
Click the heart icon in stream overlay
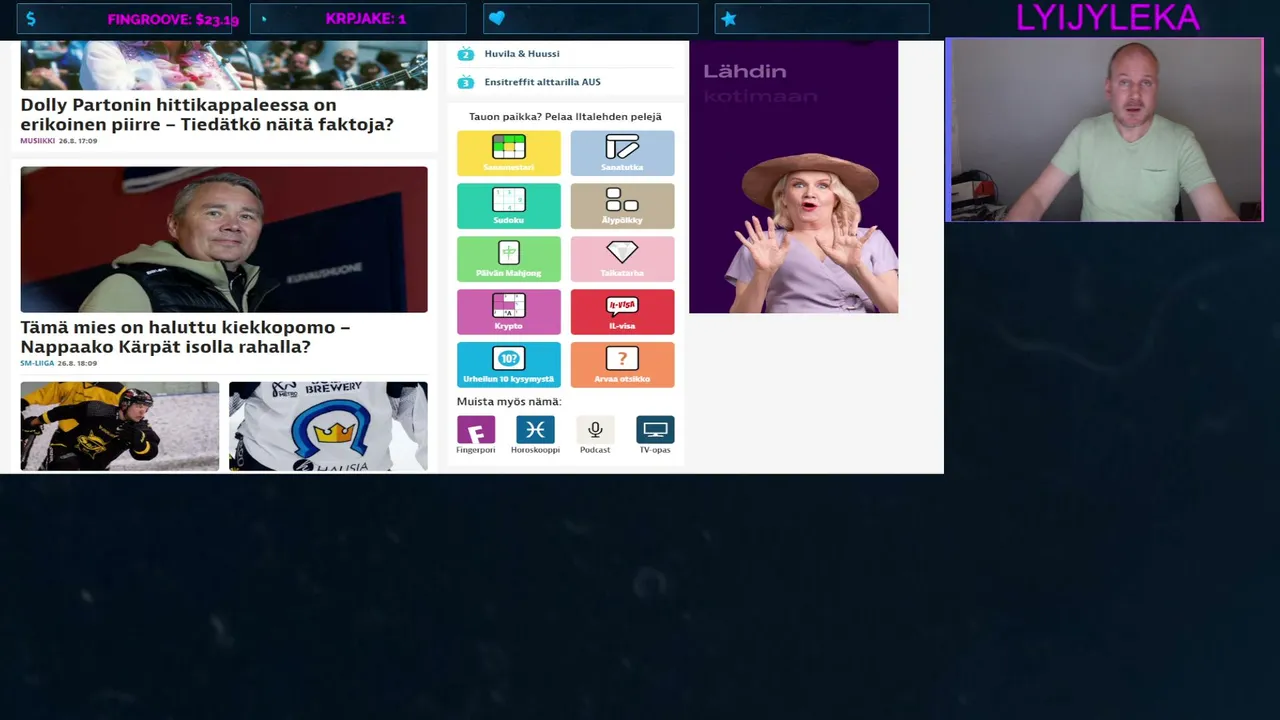click(497, 19)
